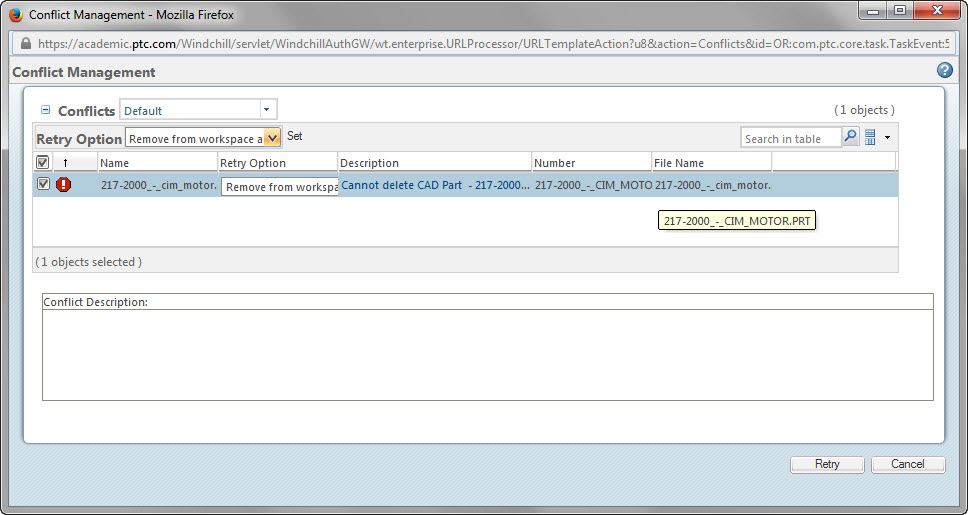This screenshot has width=968, height=515.
Task: Click in the Search in table field
Action: [791, 138]
